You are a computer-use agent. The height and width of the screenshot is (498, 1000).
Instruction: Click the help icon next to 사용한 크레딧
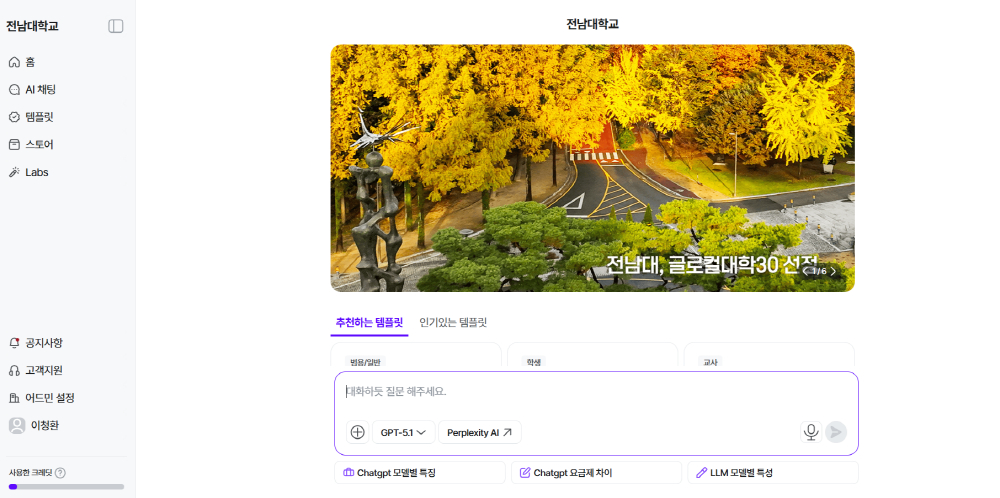coord(61,473)
